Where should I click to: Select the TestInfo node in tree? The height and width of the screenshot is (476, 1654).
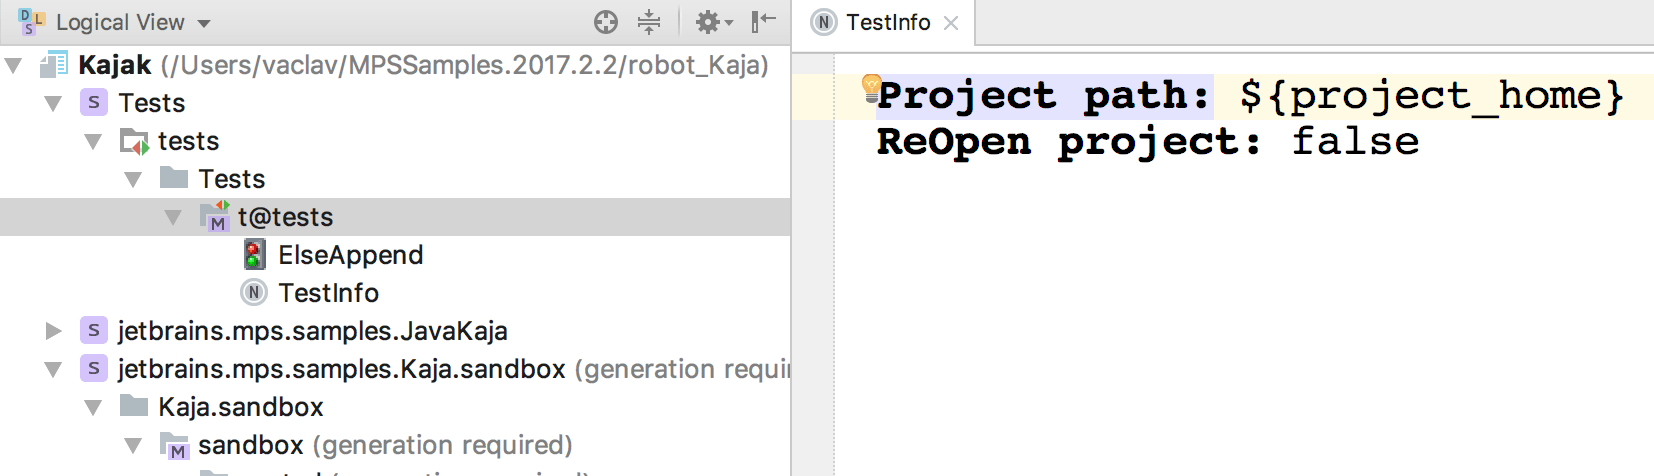coord(328,293)
